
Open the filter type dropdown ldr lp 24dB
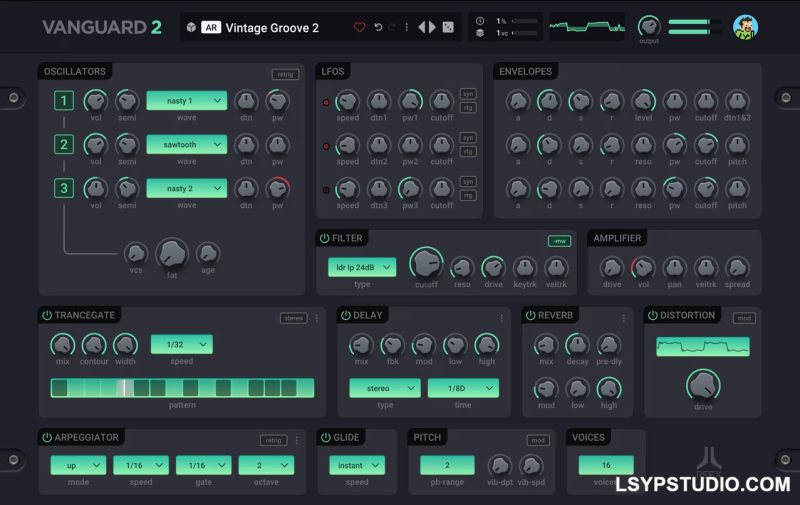(362, 267)
